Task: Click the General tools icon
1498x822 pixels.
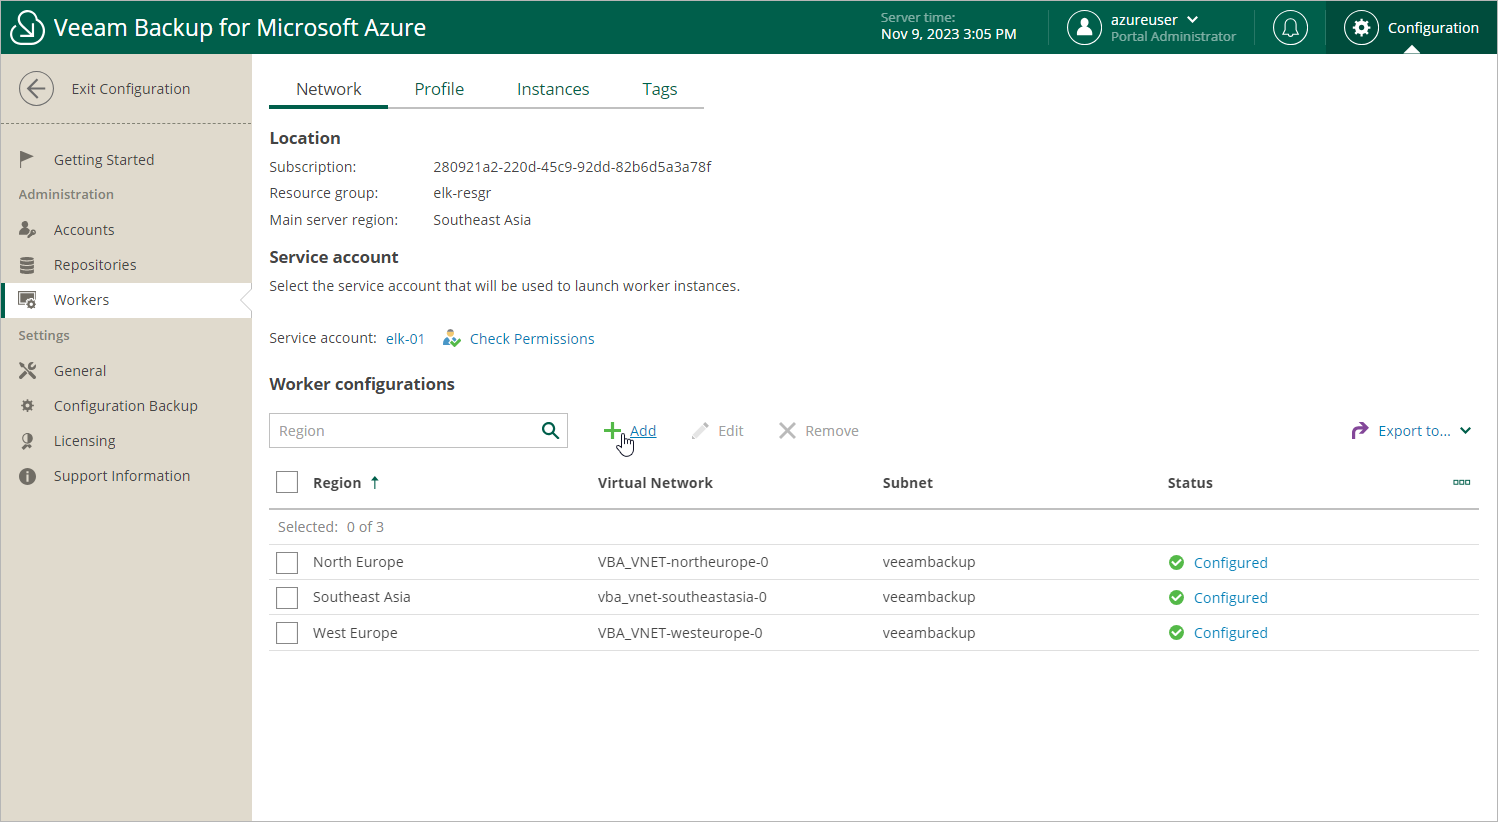Action: pos(27,371)
